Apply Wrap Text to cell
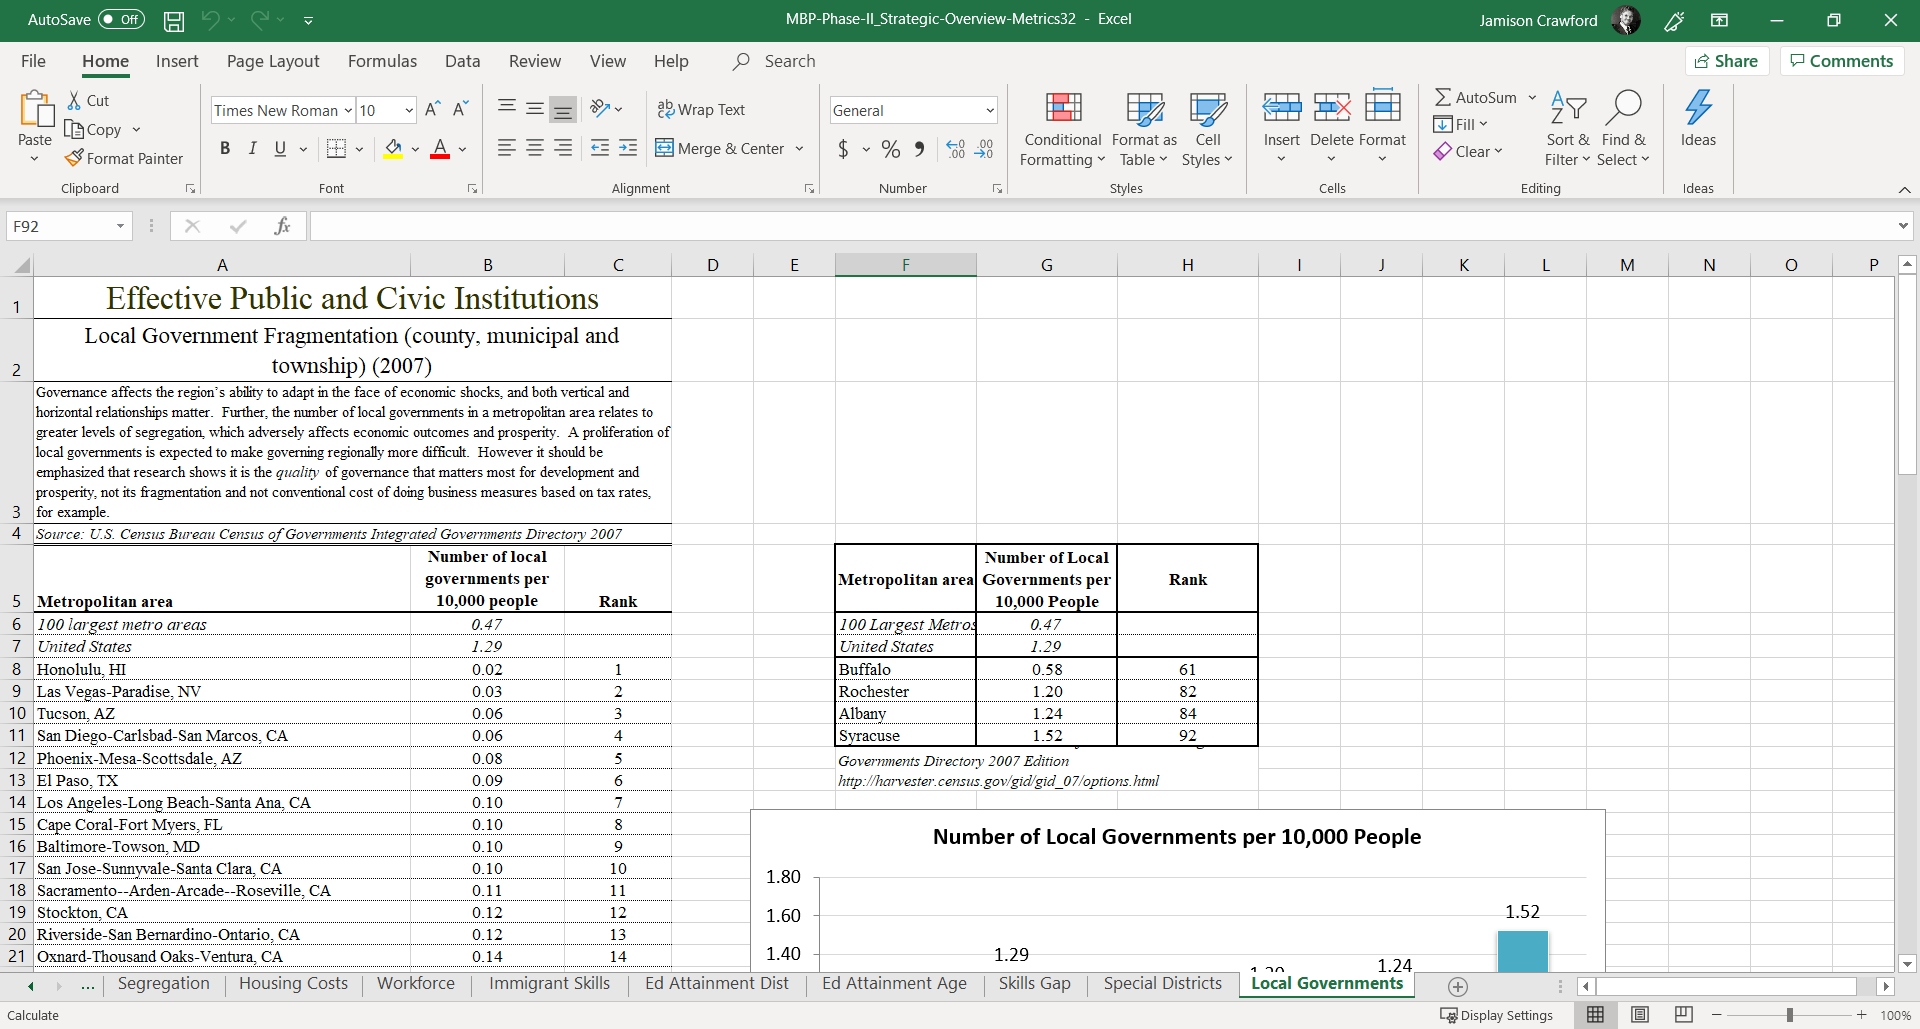Screen dimensions: 1920x1029 coord(701,109)
